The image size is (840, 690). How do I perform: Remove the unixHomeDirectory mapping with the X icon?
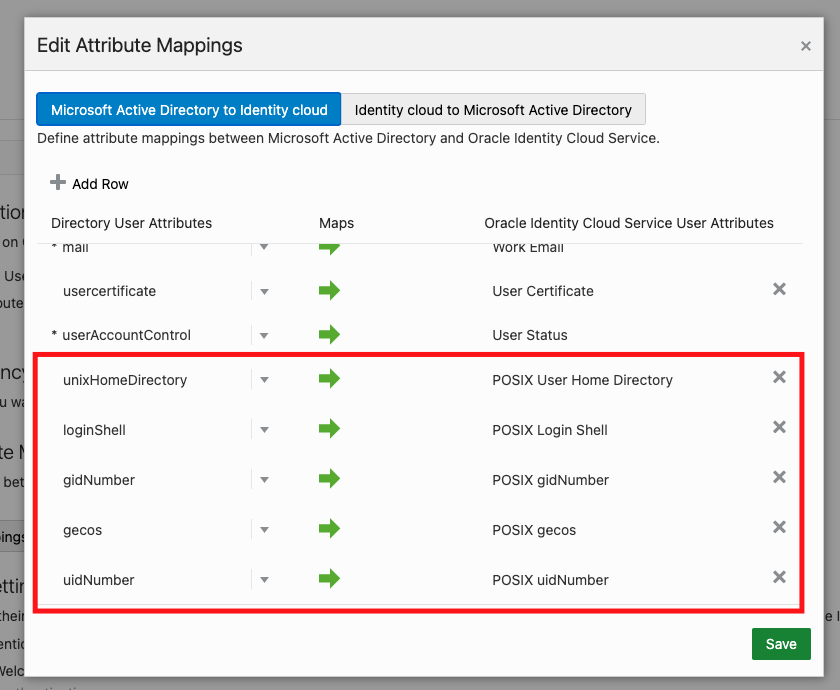779,377
